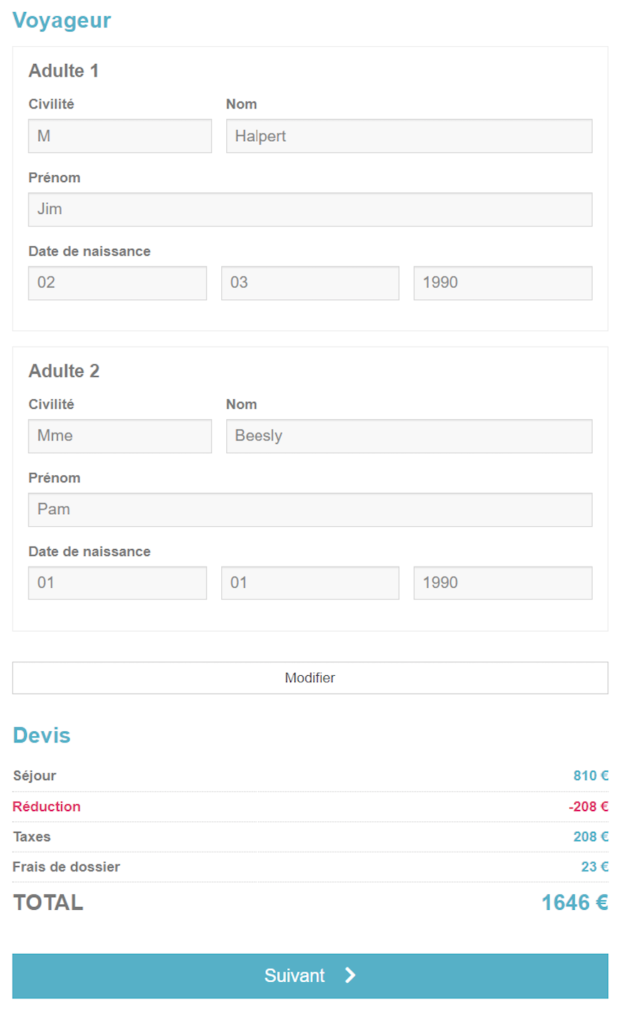
Task: Click the TOTAL amount 1646 €
Action: [x=574, y=903]
